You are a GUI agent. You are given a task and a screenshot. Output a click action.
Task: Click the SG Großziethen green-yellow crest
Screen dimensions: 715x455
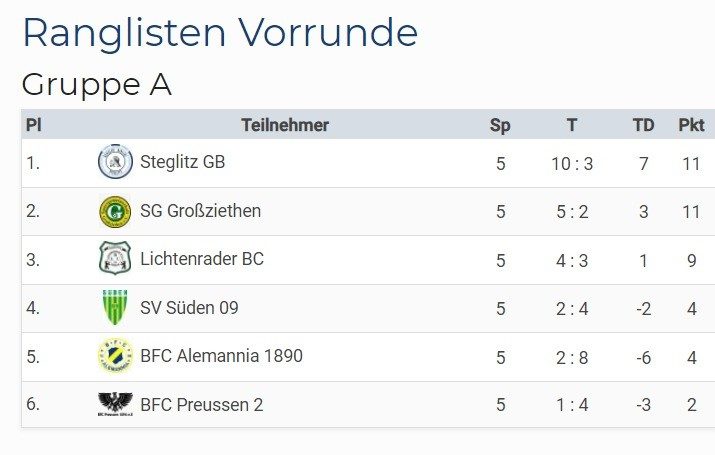tap(115, 212)
